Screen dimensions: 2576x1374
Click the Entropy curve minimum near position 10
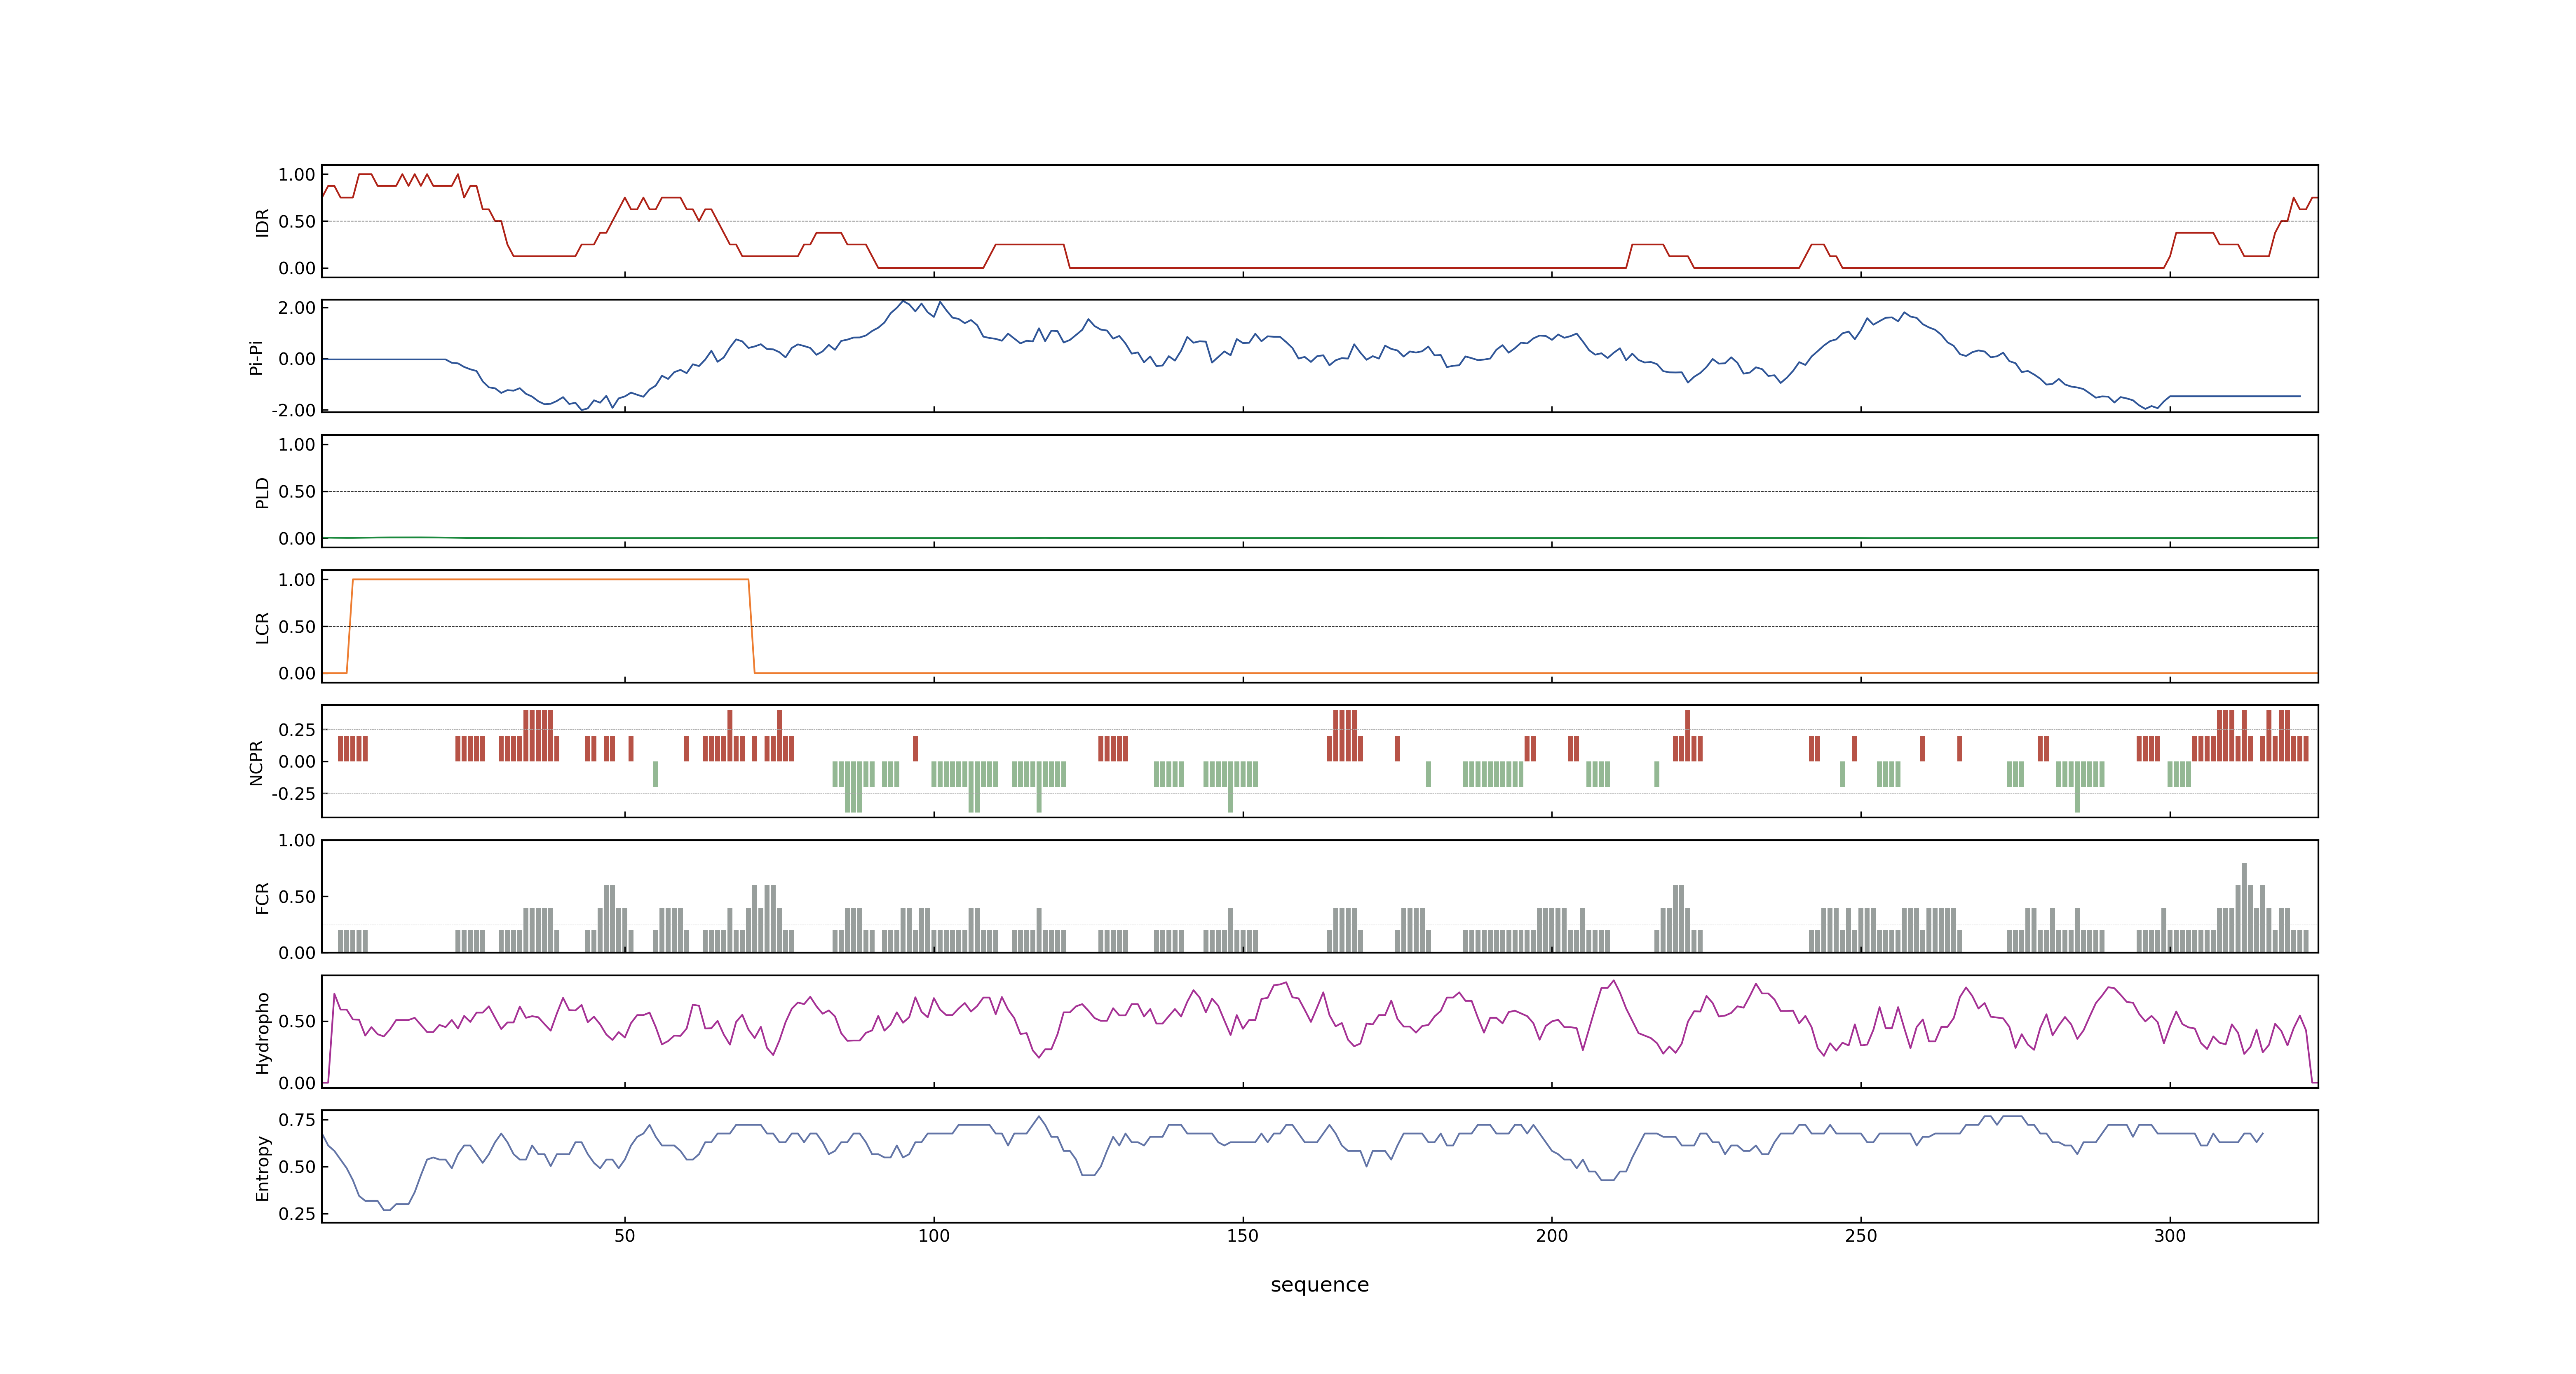pyautogui.click(x=386, y=1209)
